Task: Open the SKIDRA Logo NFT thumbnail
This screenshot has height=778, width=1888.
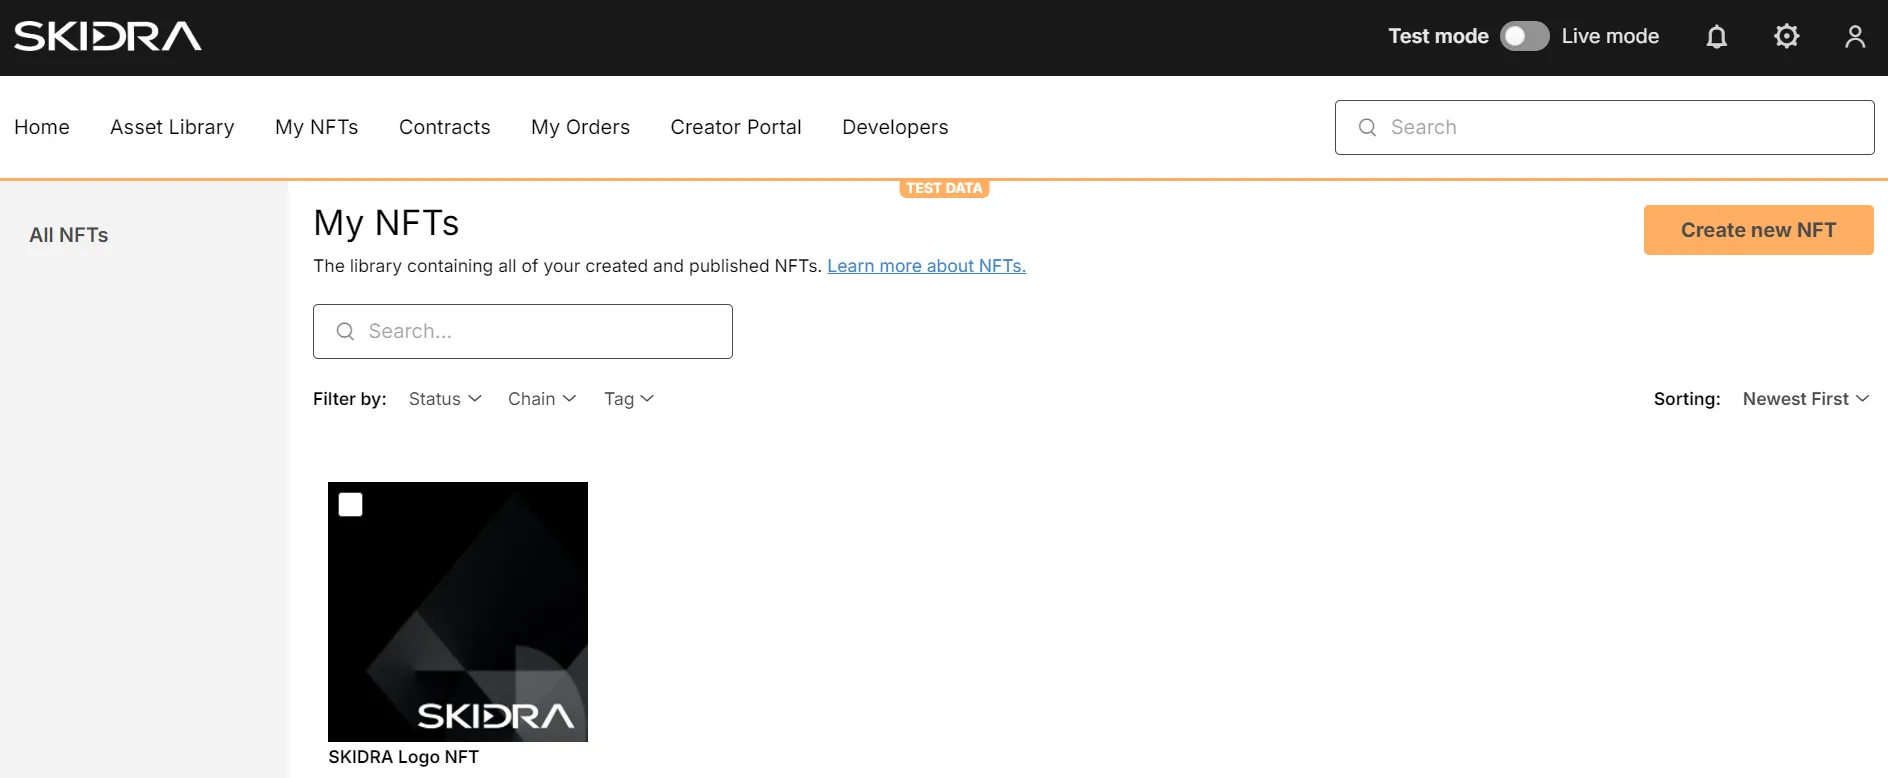Action: [x=458, y=612]
